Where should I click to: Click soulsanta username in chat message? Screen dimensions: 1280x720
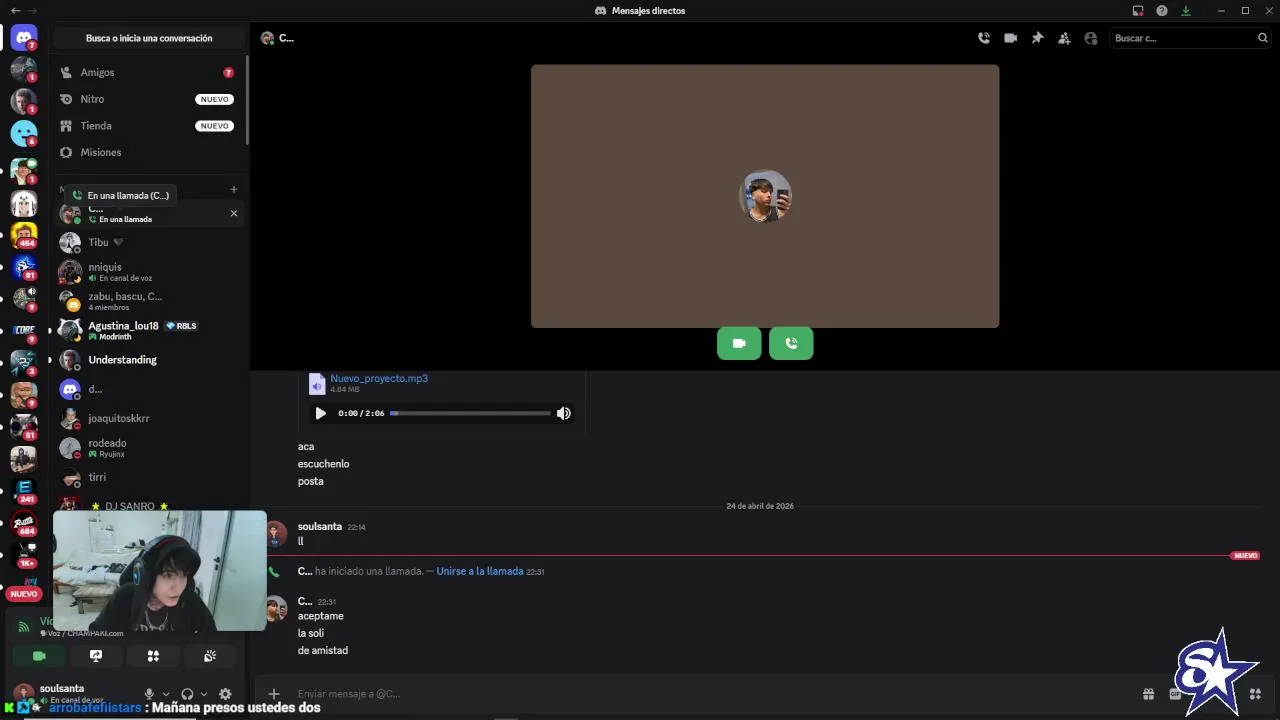[x=320, y=526]
